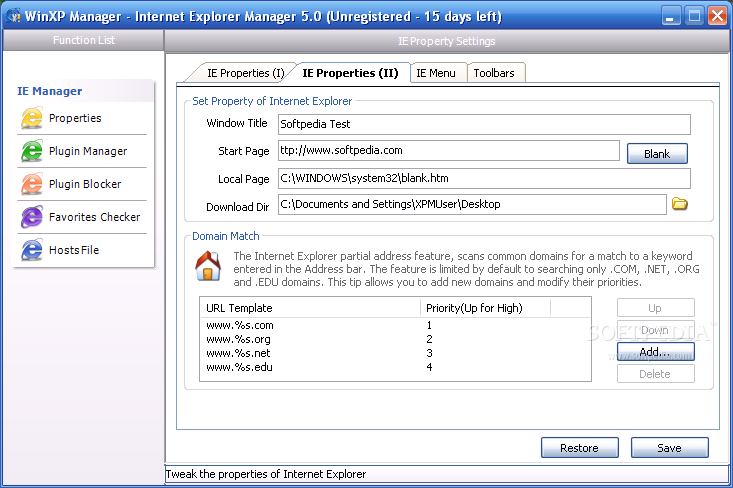This screenshot has width=733, height=488.
Task: Click the Down priority button
Action: 655,330
